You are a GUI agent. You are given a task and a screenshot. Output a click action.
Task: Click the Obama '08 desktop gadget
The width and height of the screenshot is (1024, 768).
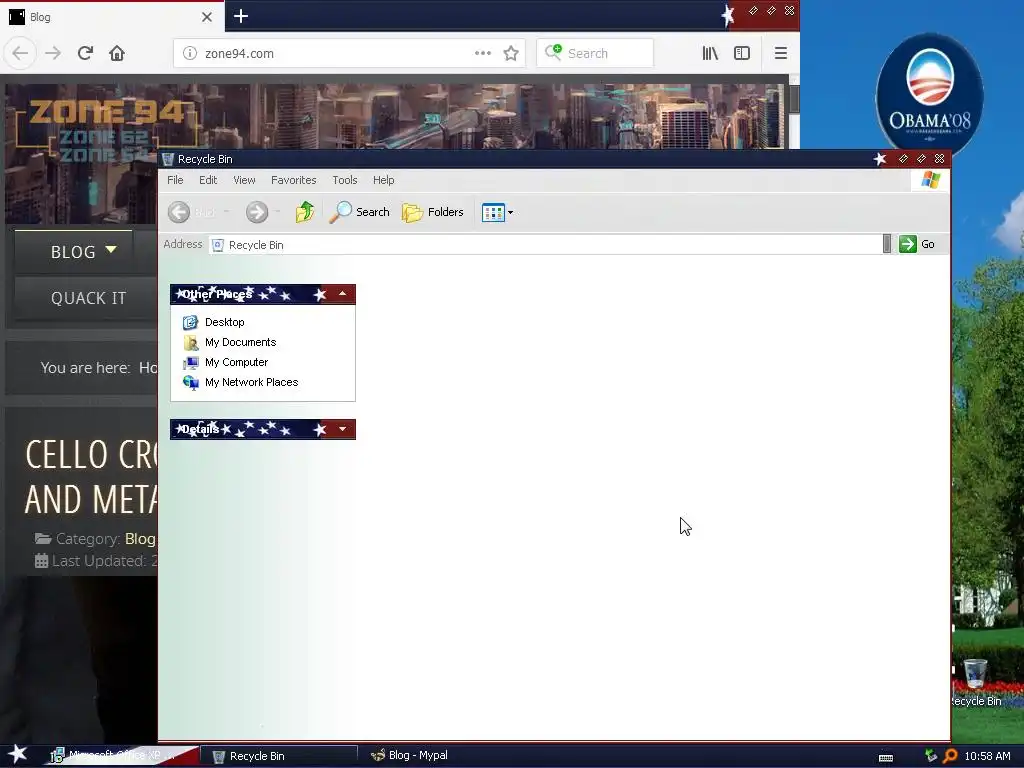coord(929,95)
